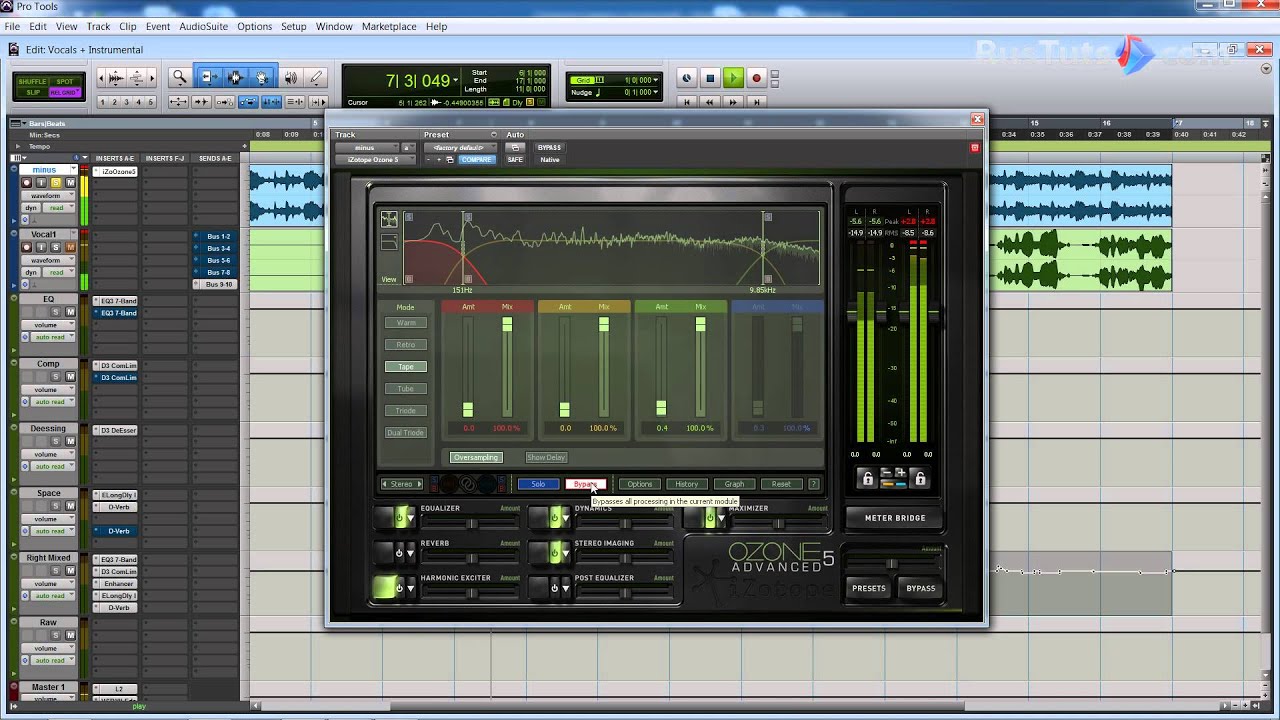The image size is (1280, 720).
Task: Open the Track menu
Action: 98,27
